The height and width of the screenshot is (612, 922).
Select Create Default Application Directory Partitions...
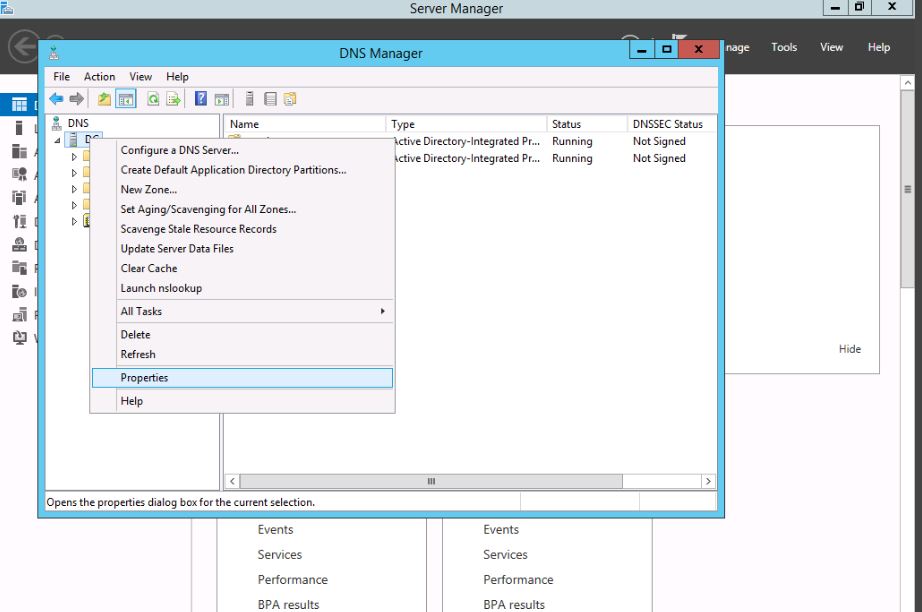tap(242, 170)
